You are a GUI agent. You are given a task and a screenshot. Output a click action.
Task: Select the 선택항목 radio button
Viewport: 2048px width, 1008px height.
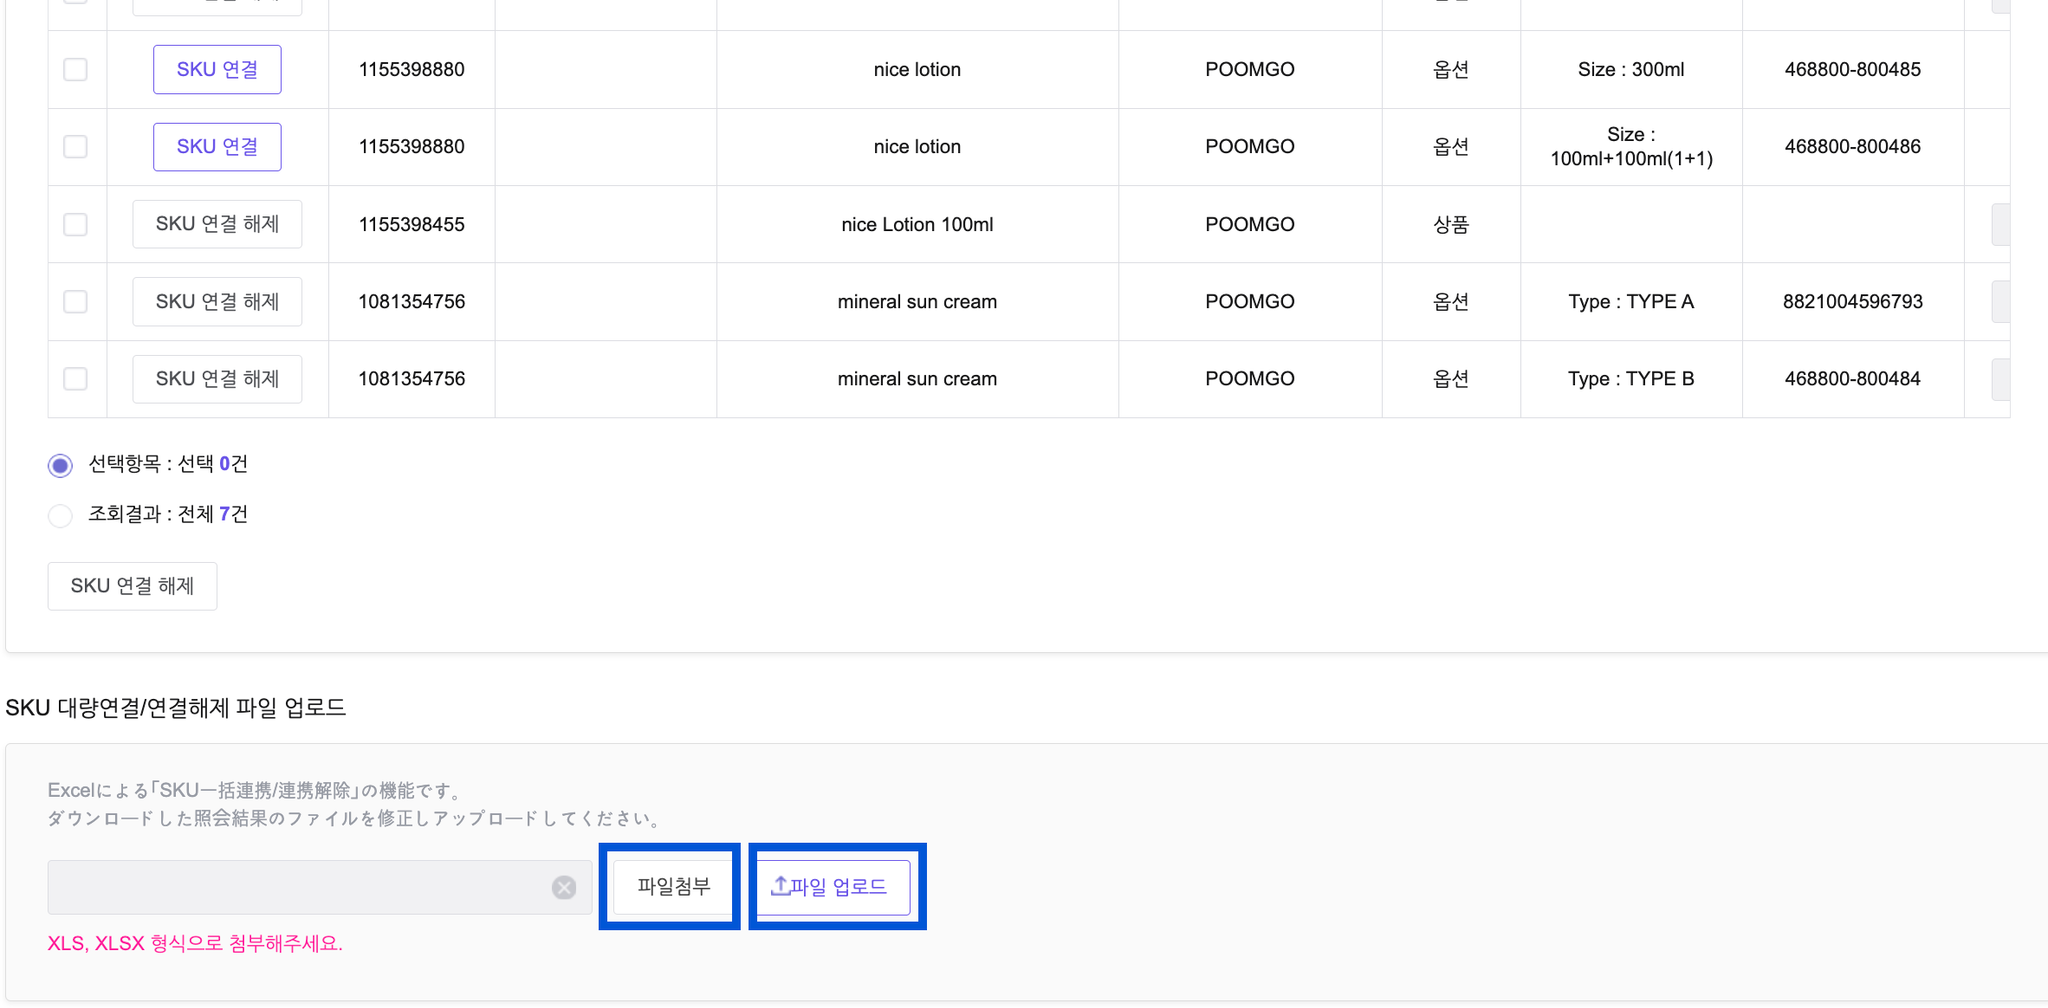click(60, 465)
